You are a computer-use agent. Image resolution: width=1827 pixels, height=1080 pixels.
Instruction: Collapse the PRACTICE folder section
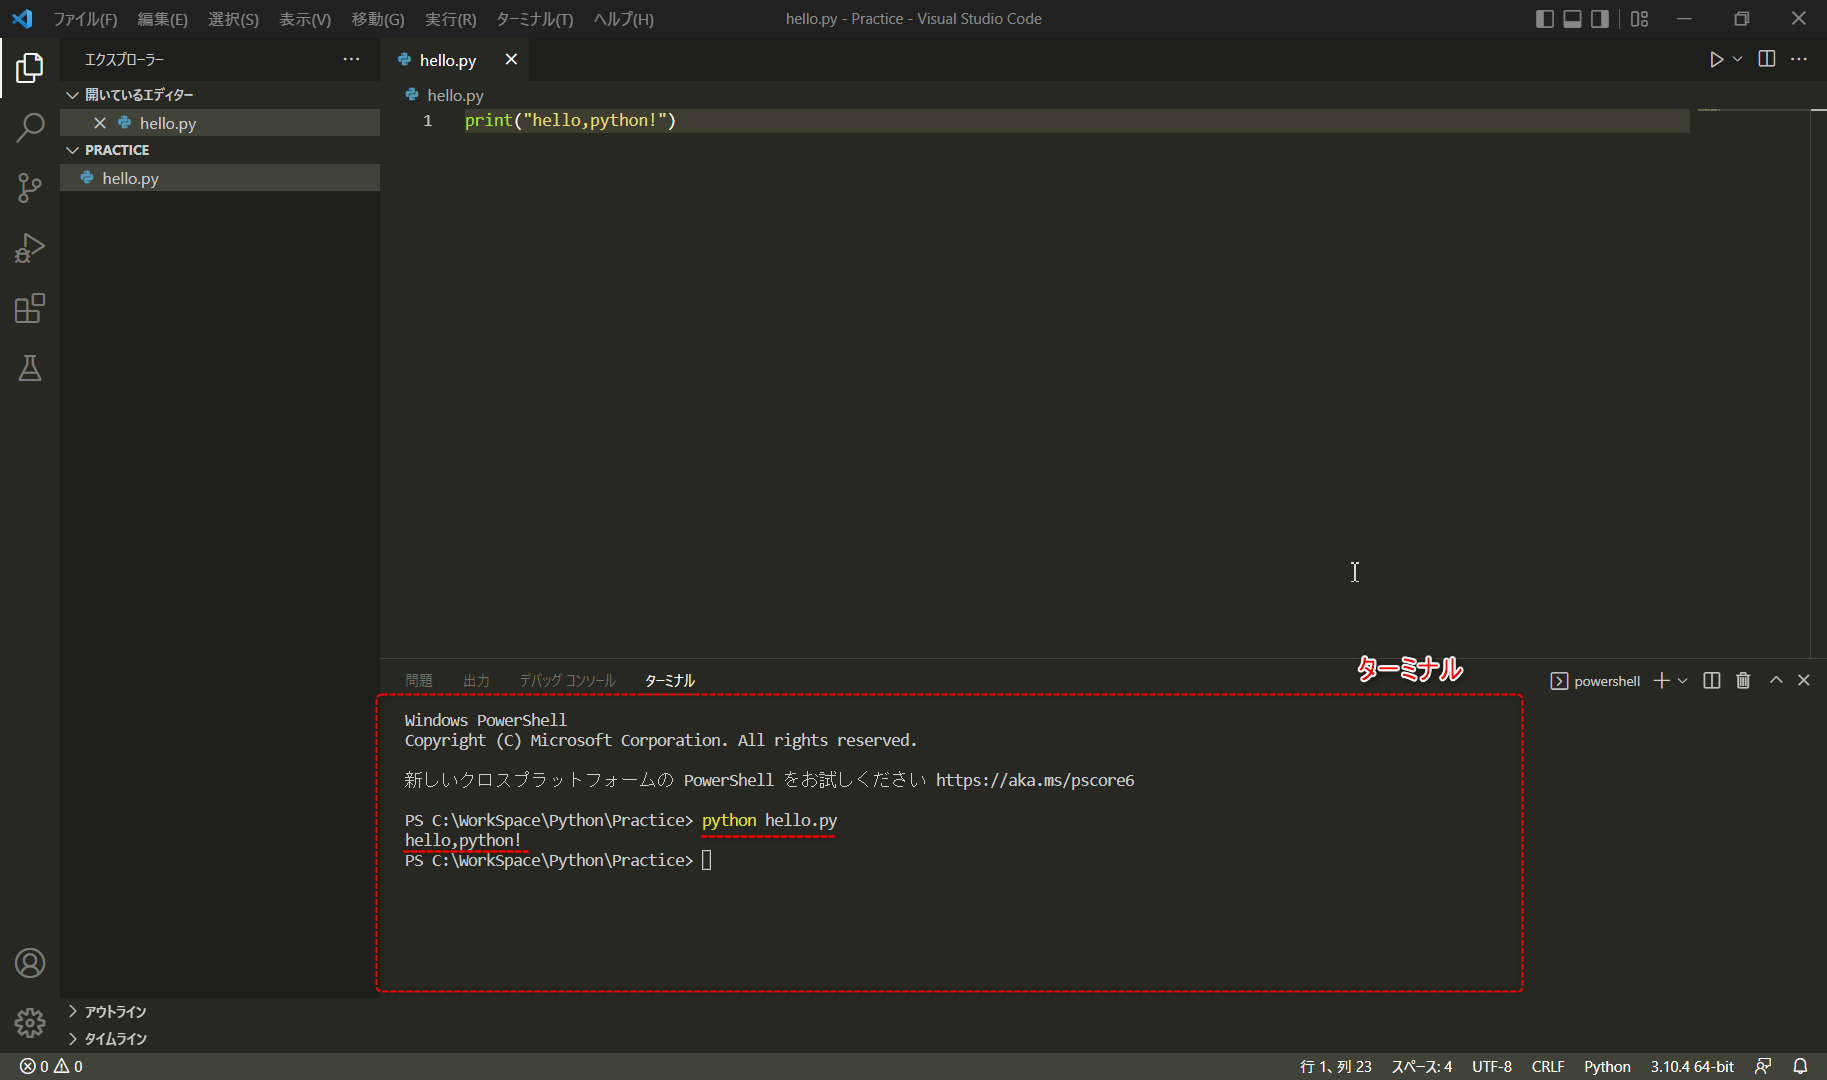[220, 150]
